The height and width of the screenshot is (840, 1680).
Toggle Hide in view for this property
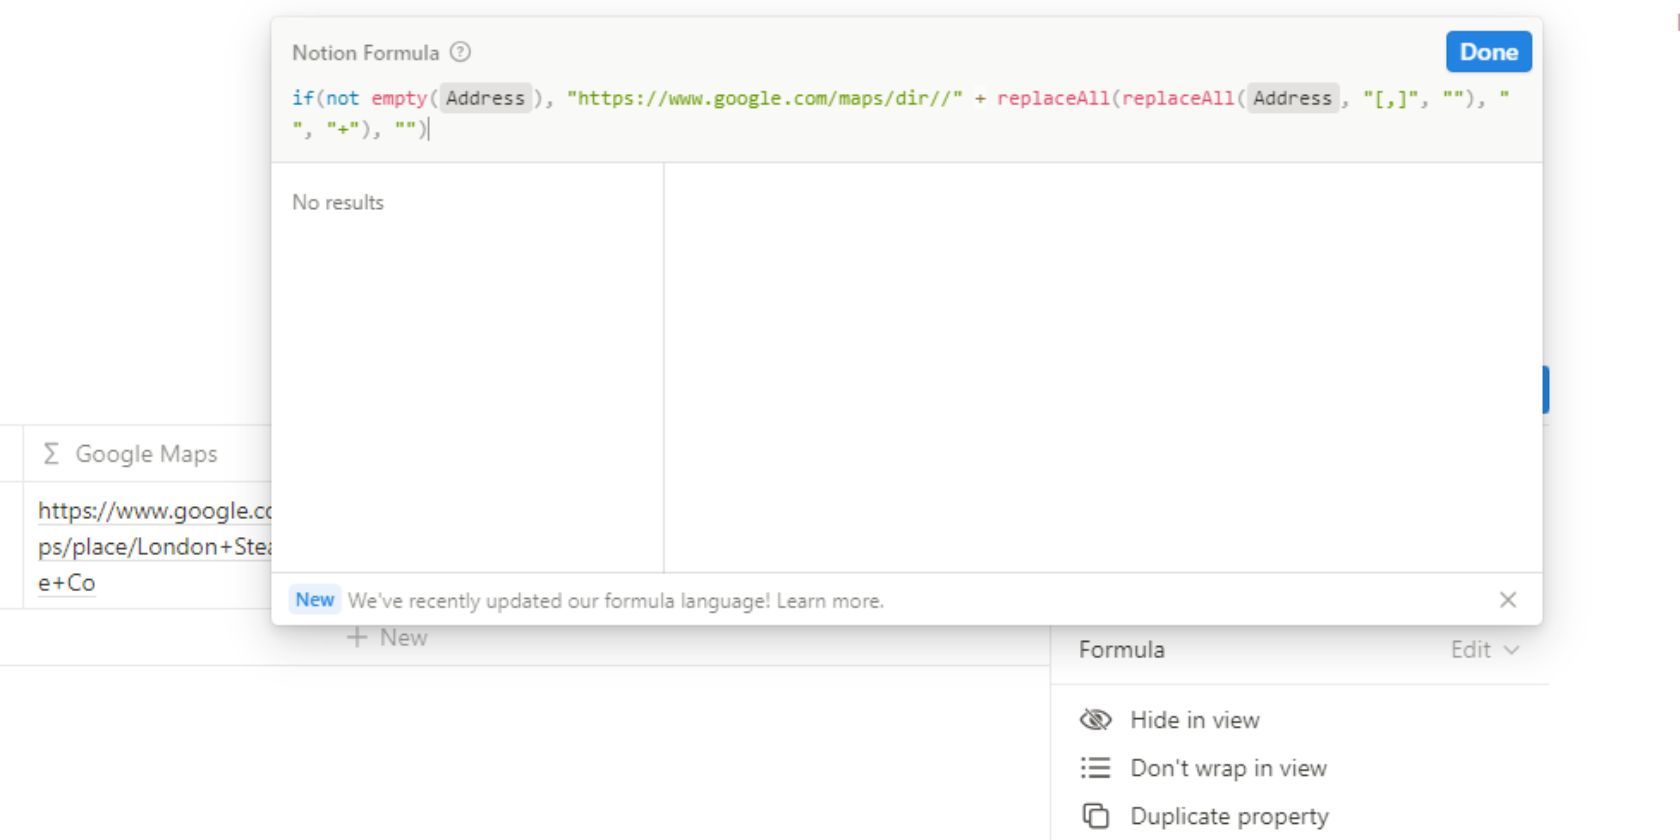[1194, 720]
